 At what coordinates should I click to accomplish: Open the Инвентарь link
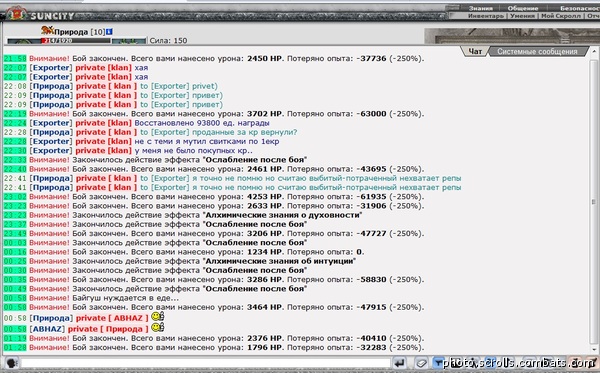tap(486, 16)
